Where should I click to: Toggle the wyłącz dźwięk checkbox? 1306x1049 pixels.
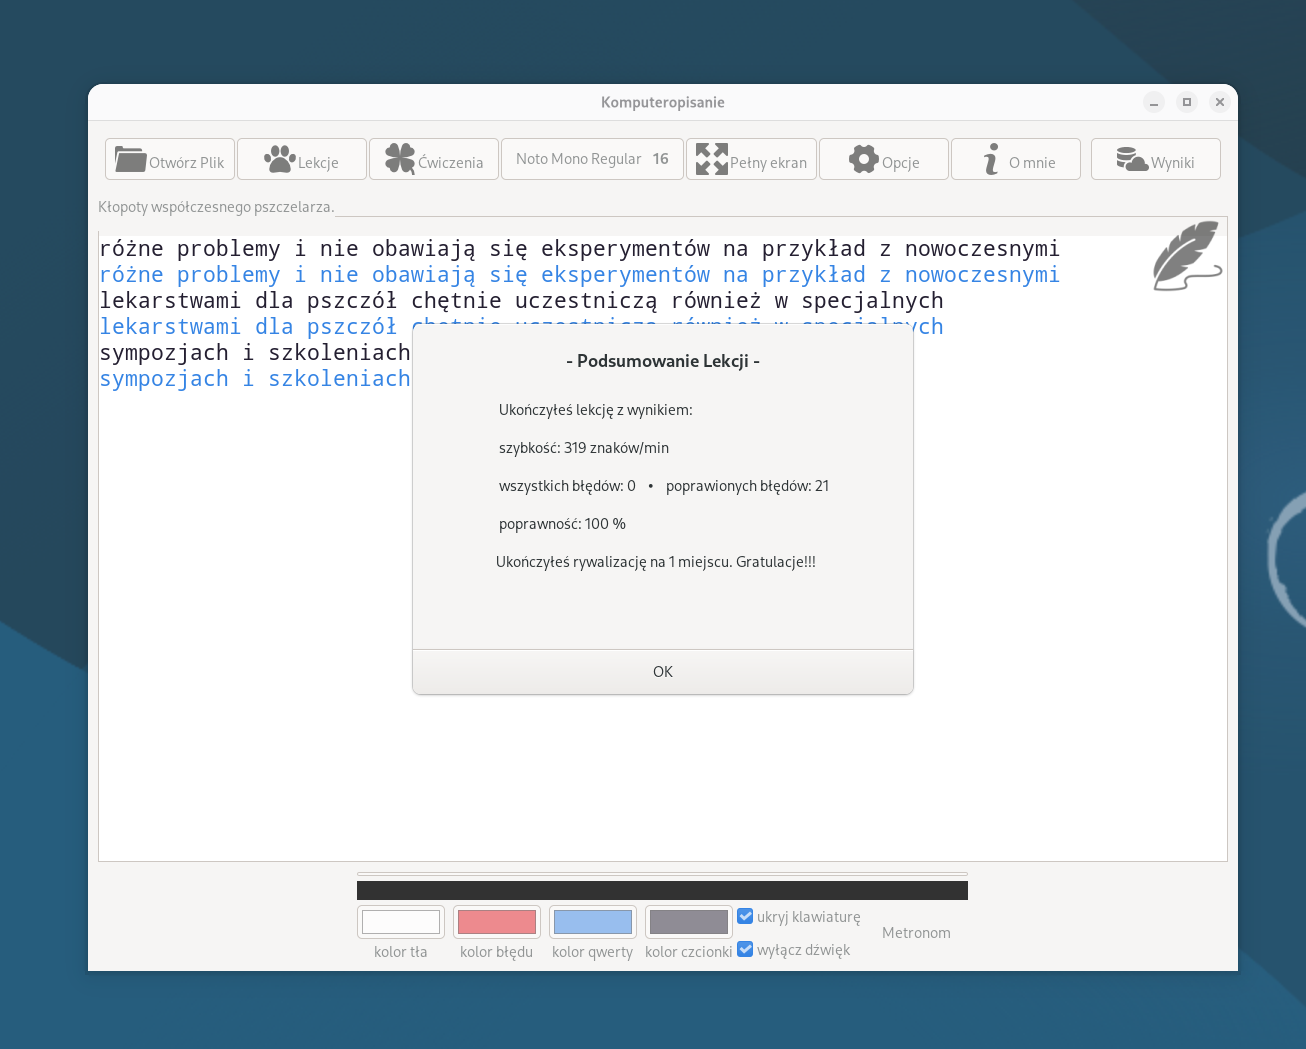(745, 949)
